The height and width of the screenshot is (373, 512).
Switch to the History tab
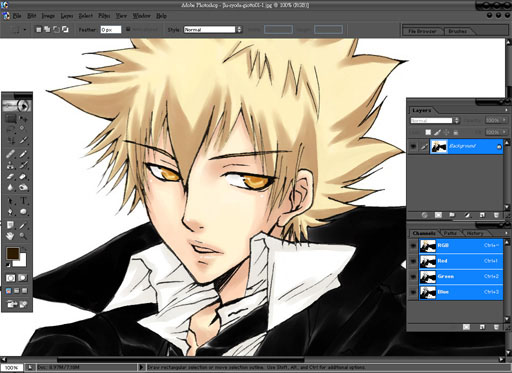pos(475,233)
